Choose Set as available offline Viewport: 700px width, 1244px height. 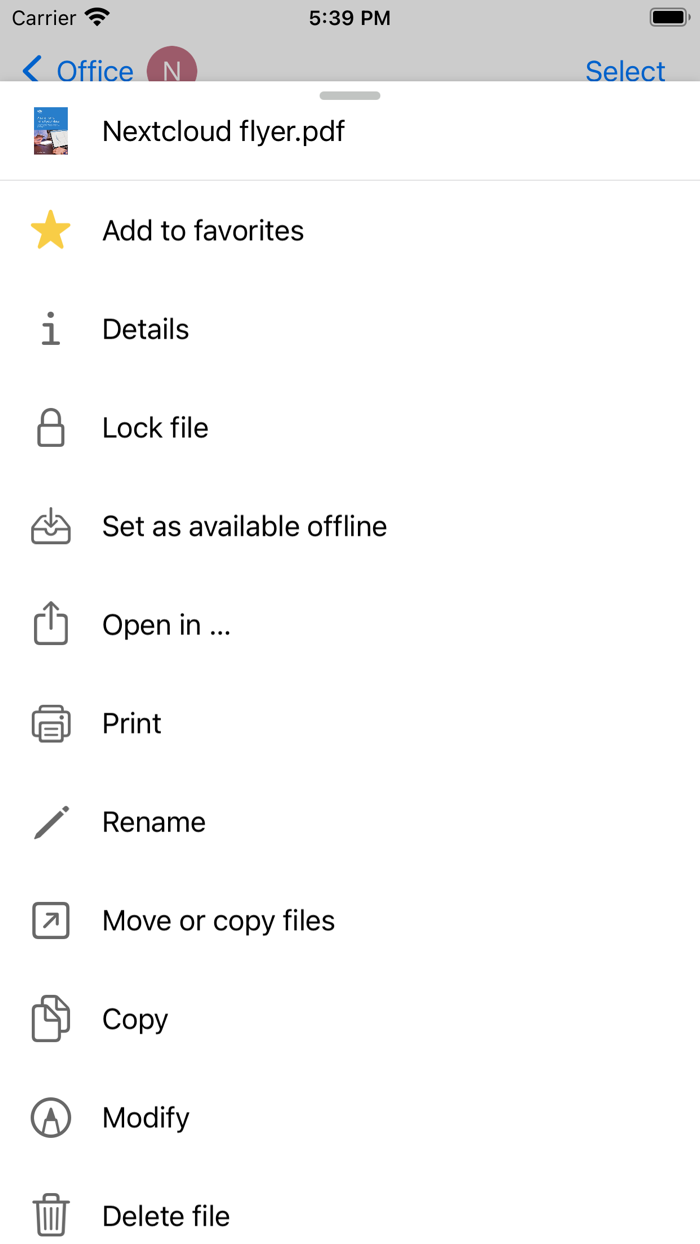pyautogui.click(x=244, y=526)
